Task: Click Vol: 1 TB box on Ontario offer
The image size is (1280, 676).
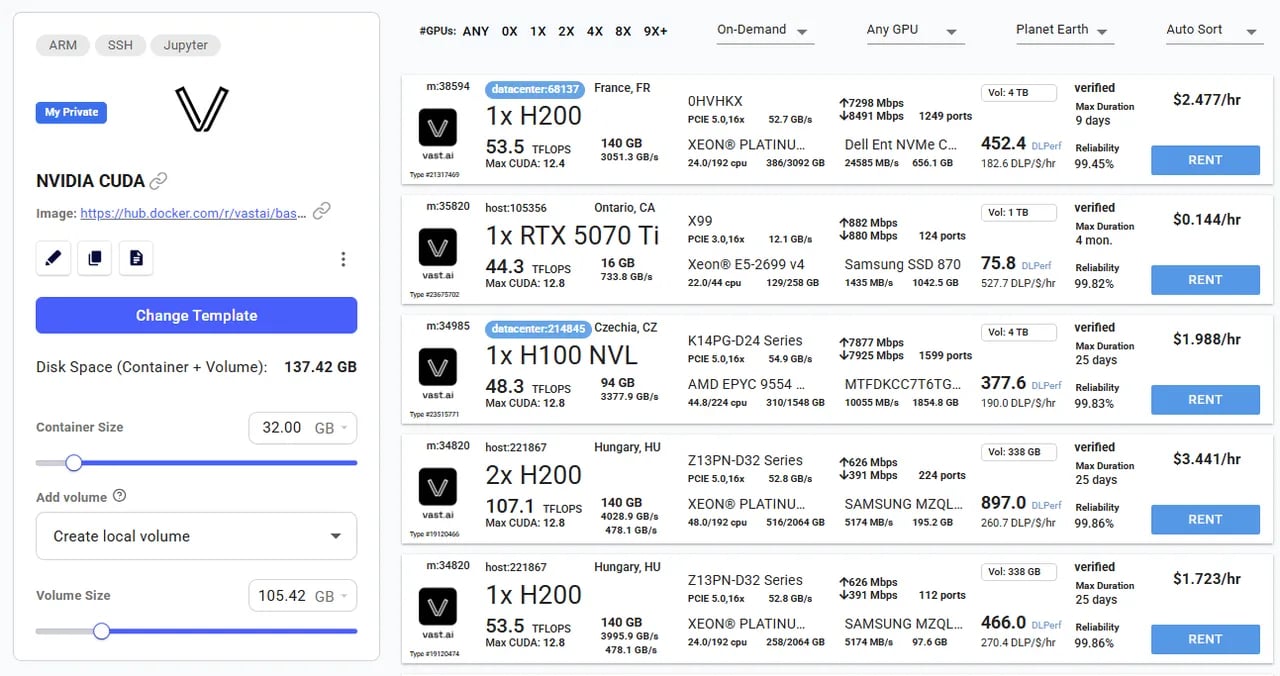Action: point(1019,212)
